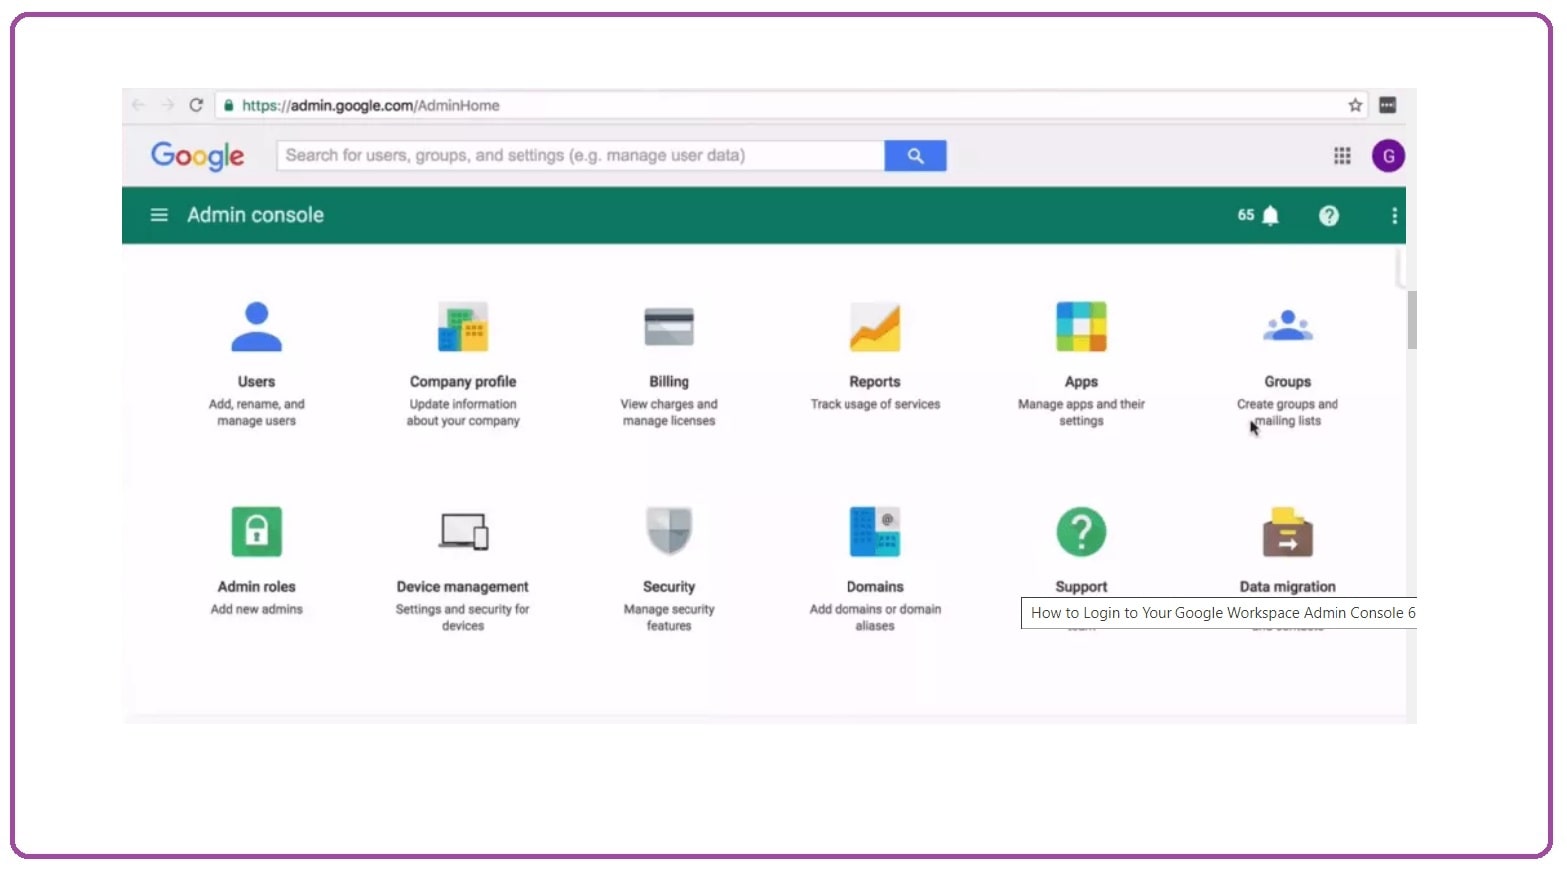Open the Apps grid tile icon

1081,327
